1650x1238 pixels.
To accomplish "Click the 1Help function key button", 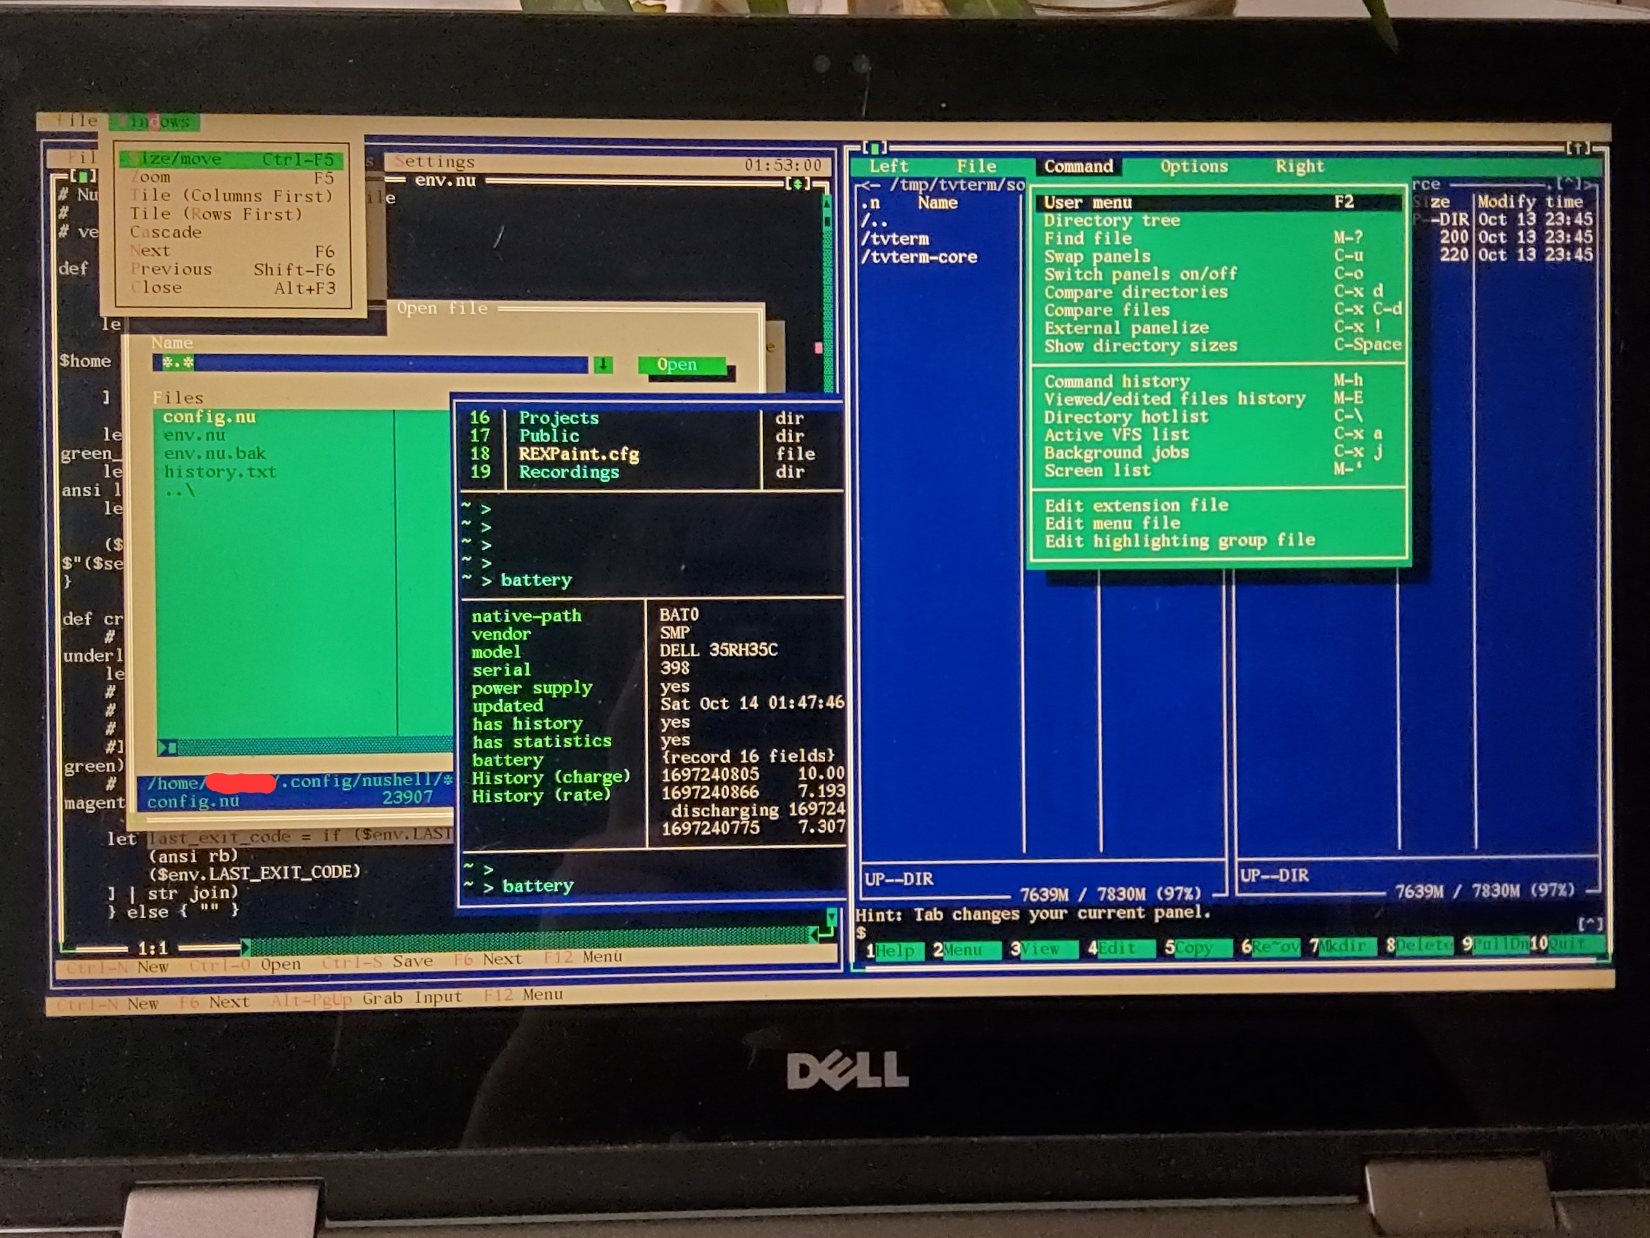I will [x=890, y=950].
